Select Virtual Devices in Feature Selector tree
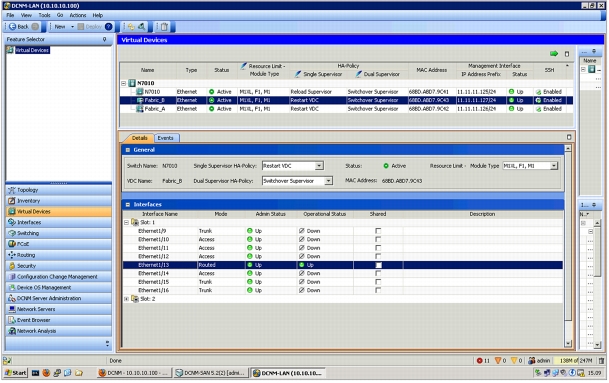The width and height of the screenshot is (609, 383). [x=32, y=50]
